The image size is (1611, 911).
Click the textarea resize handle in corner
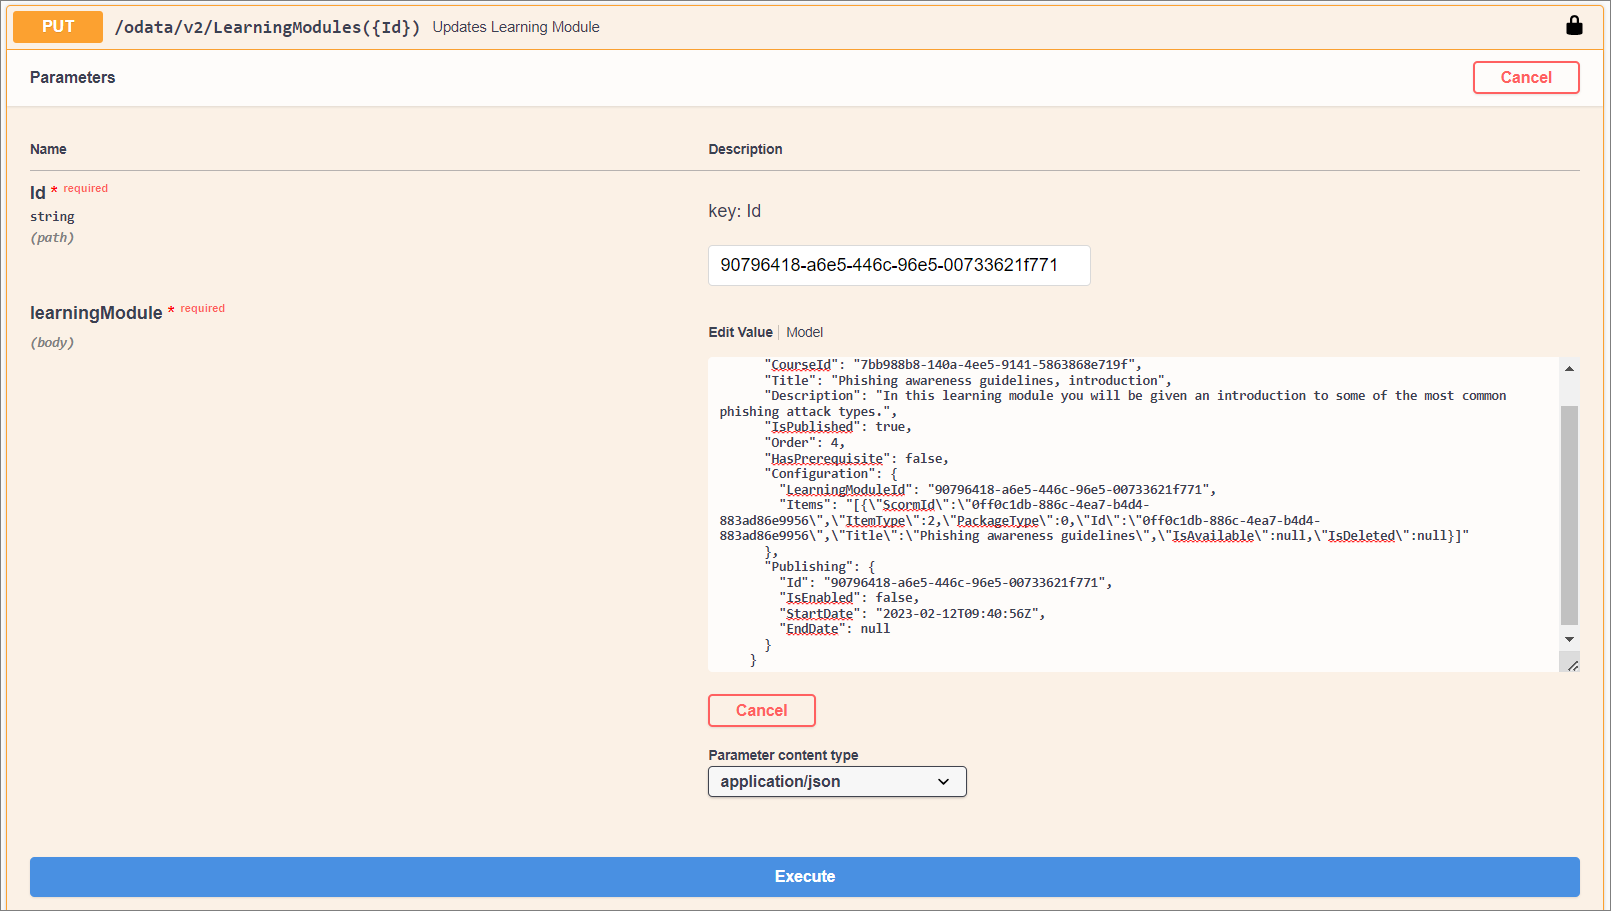click(x=1572, y=665)
